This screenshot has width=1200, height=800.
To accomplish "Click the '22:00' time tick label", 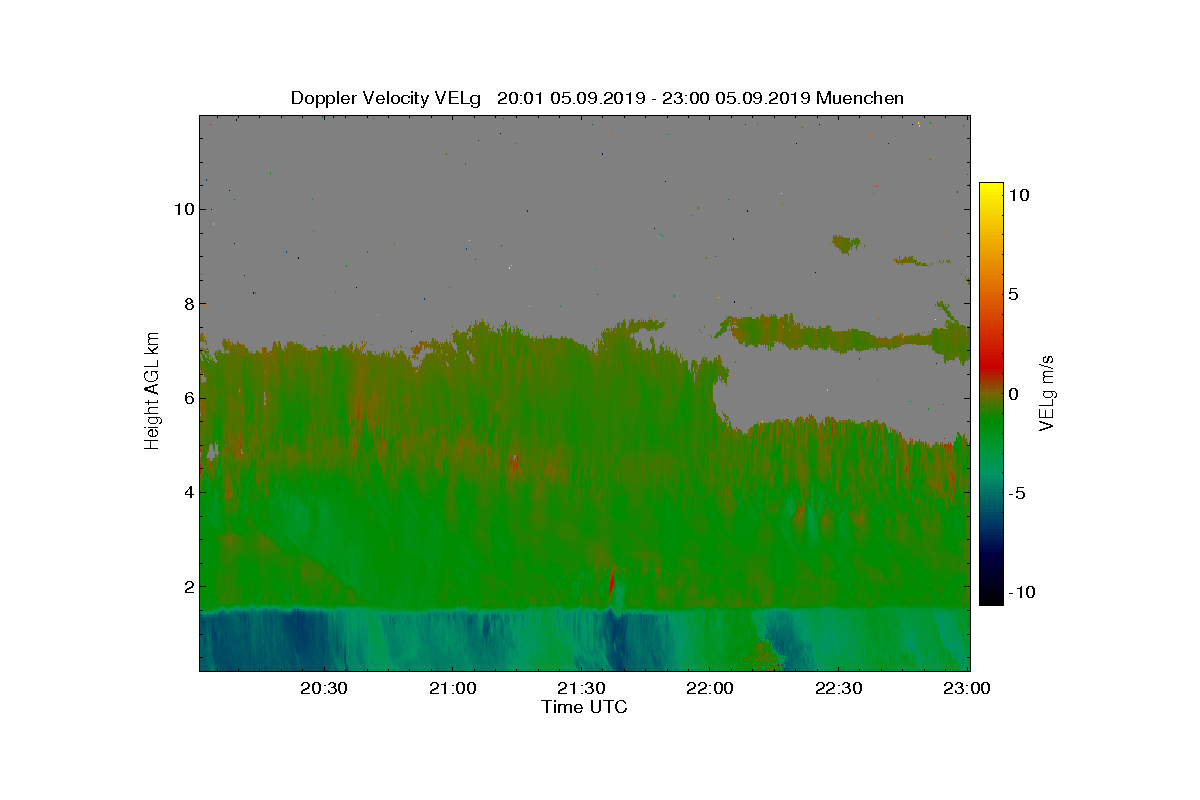I will pos(710,689).
